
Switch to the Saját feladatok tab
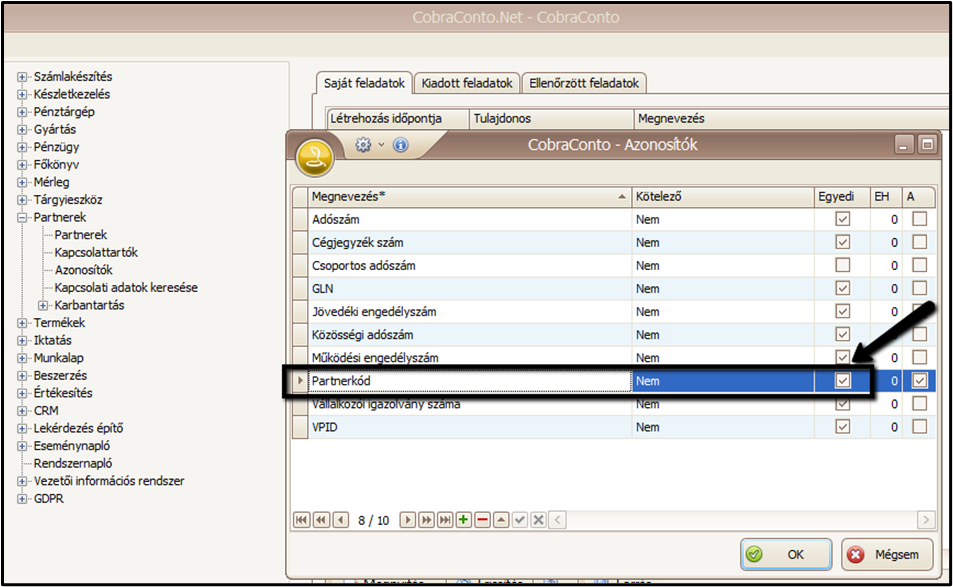click(x=364, y=83)
